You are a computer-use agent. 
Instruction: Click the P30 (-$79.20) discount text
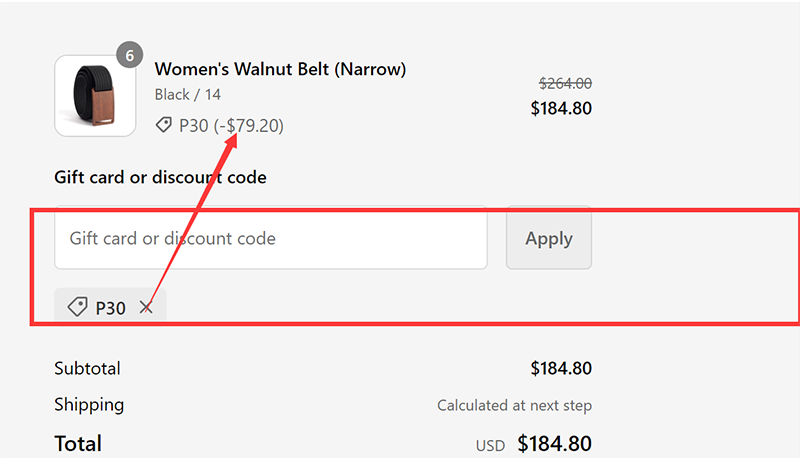pyautogui.click(x=231, y=125)
